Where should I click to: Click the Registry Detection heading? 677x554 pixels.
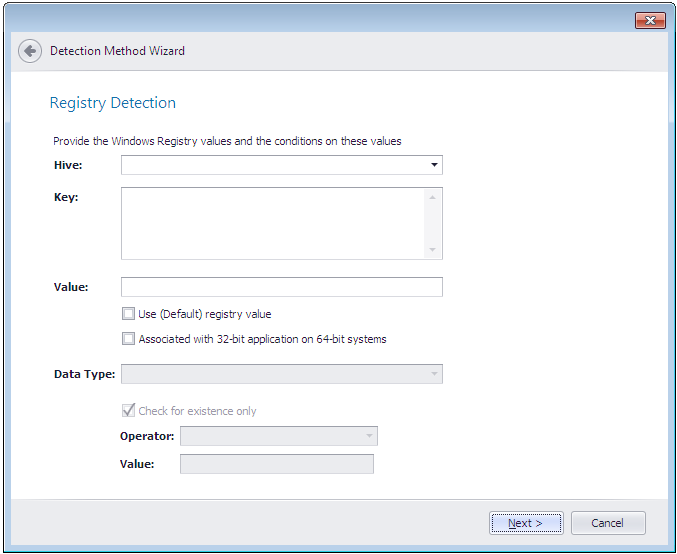click(112, 103)
